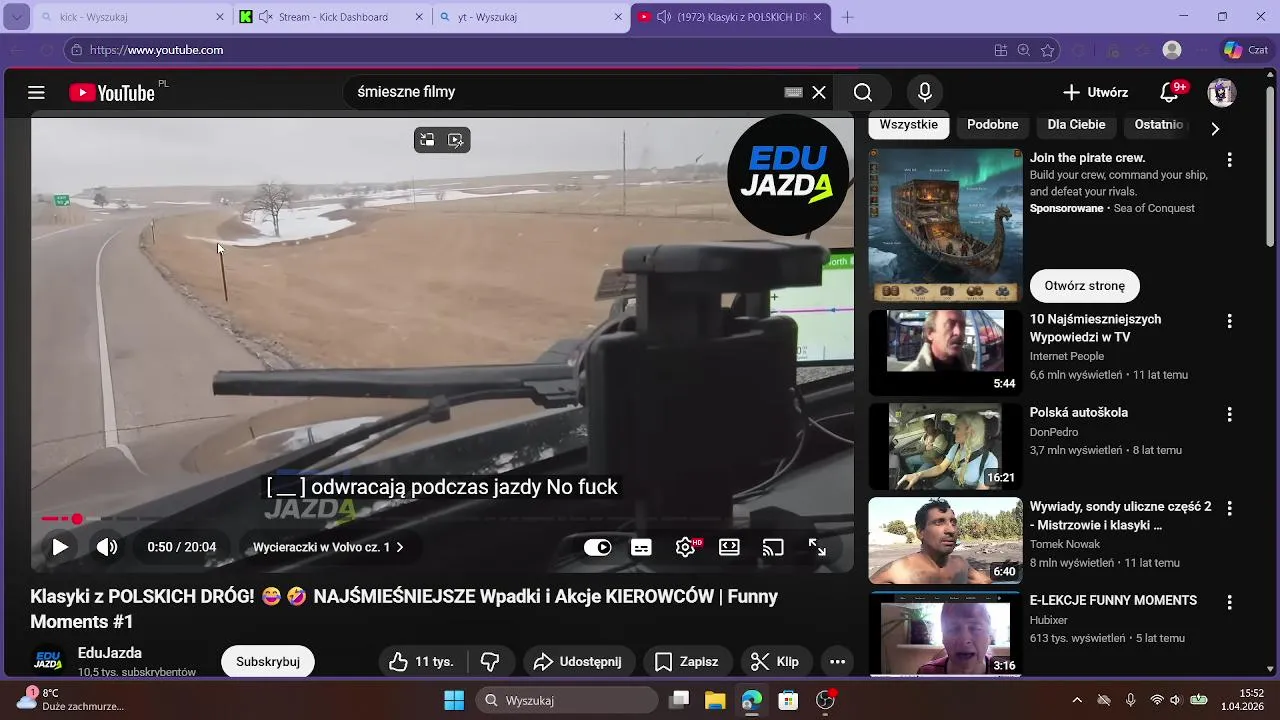Open the YouTube guide hamburger menu
1280x720 pixels.
pos(36,93)
